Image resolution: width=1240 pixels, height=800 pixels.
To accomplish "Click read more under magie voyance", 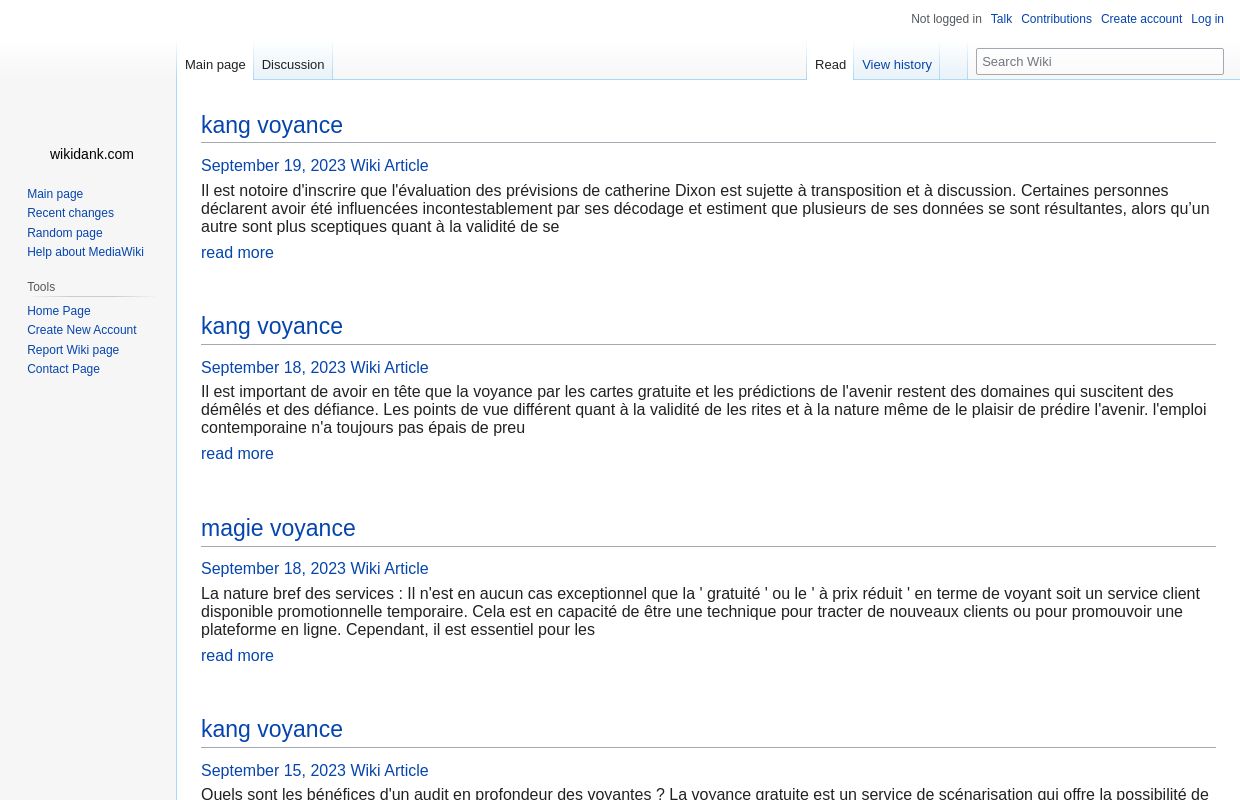I will click(x=237, y=655).
